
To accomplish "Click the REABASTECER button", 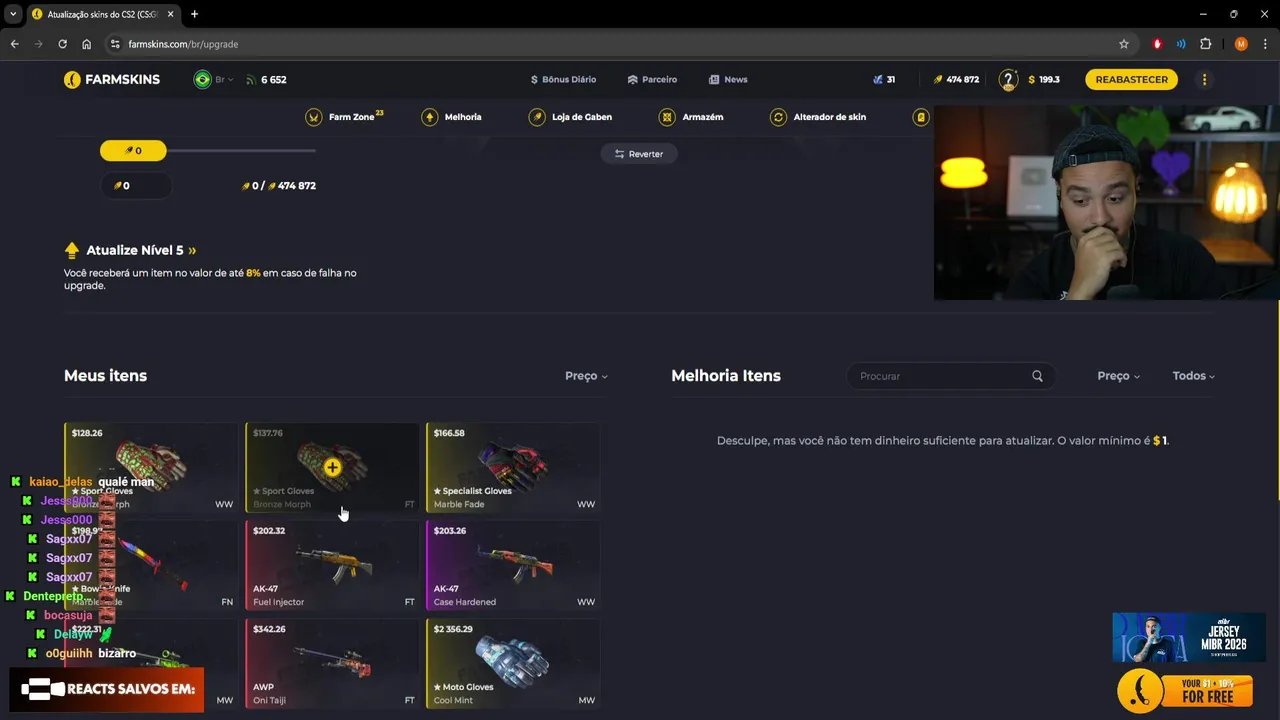I will (x=1131, y=79).
